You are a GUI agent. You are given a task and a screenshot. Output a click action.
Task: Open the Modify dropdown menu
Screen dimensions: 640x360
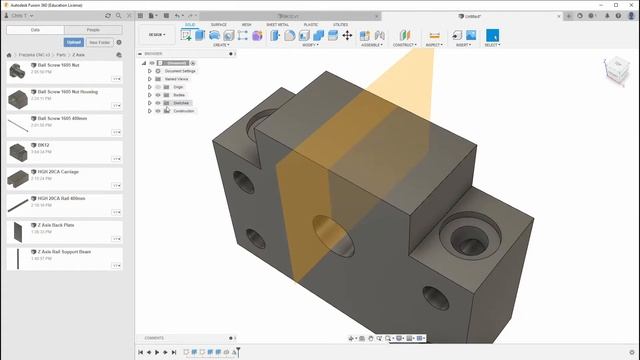(310, 45)
